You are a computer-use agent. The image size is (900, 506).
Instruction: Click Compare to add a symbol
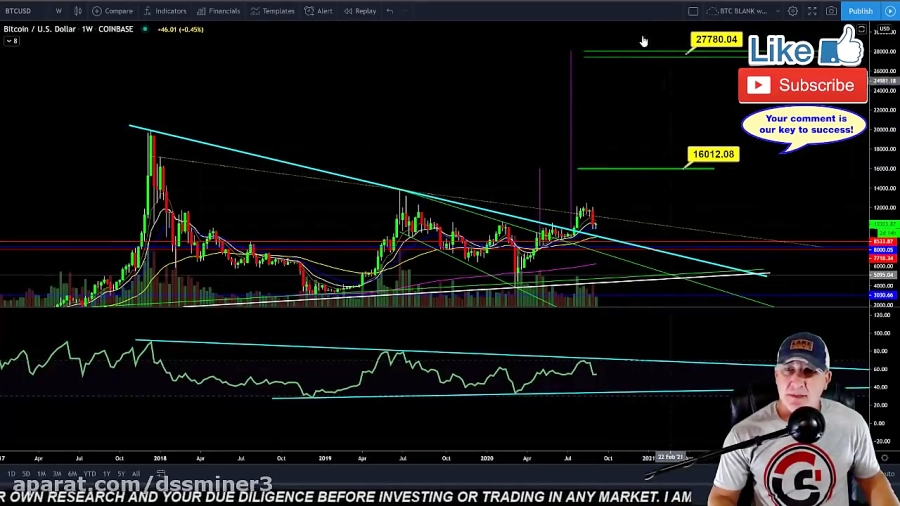click(112, 11)
